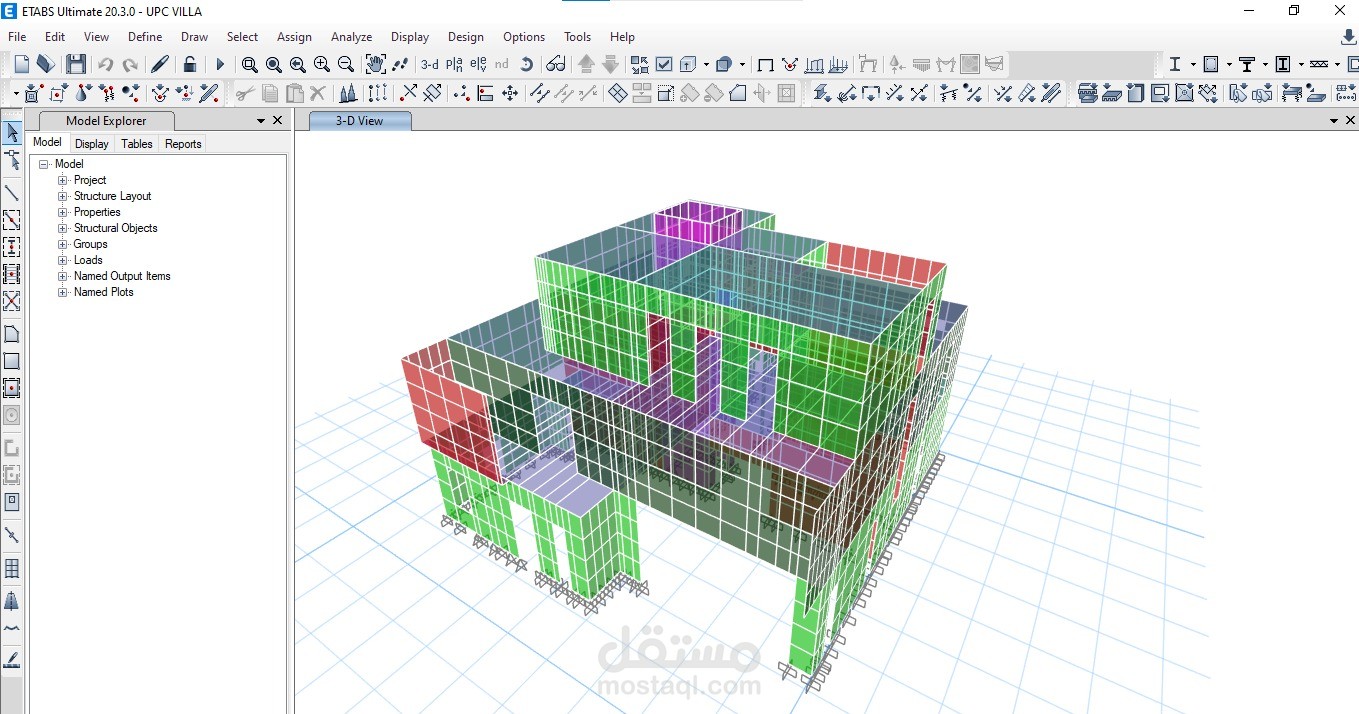Click the Move Joints/Frames/Shells arrows icon

click(510, 93)
